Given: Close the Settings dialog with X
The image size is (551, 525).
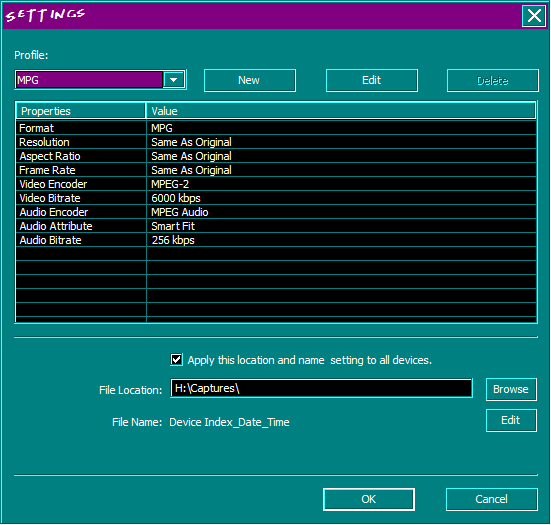Looking at the screenshot, I should pyautogui.click(x=534, y=15).
